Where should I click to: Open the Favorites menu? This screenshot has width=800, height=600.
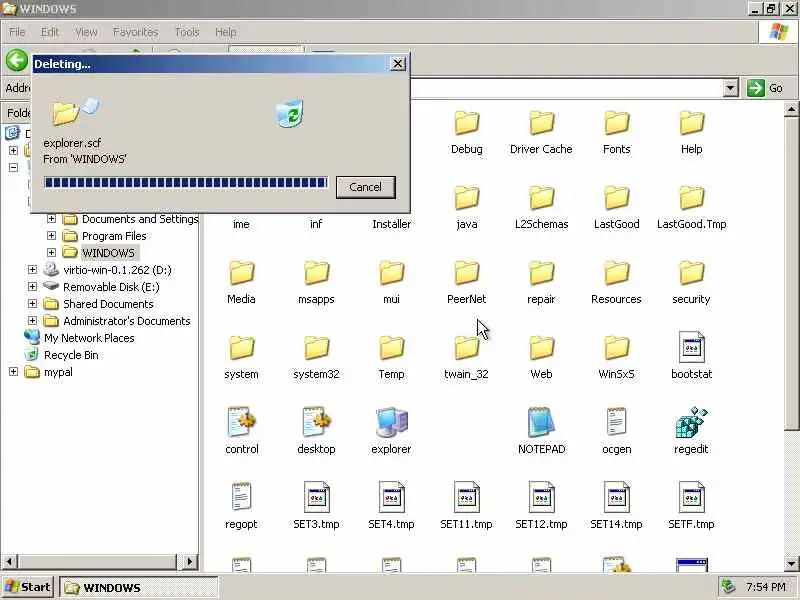point(135,32)
